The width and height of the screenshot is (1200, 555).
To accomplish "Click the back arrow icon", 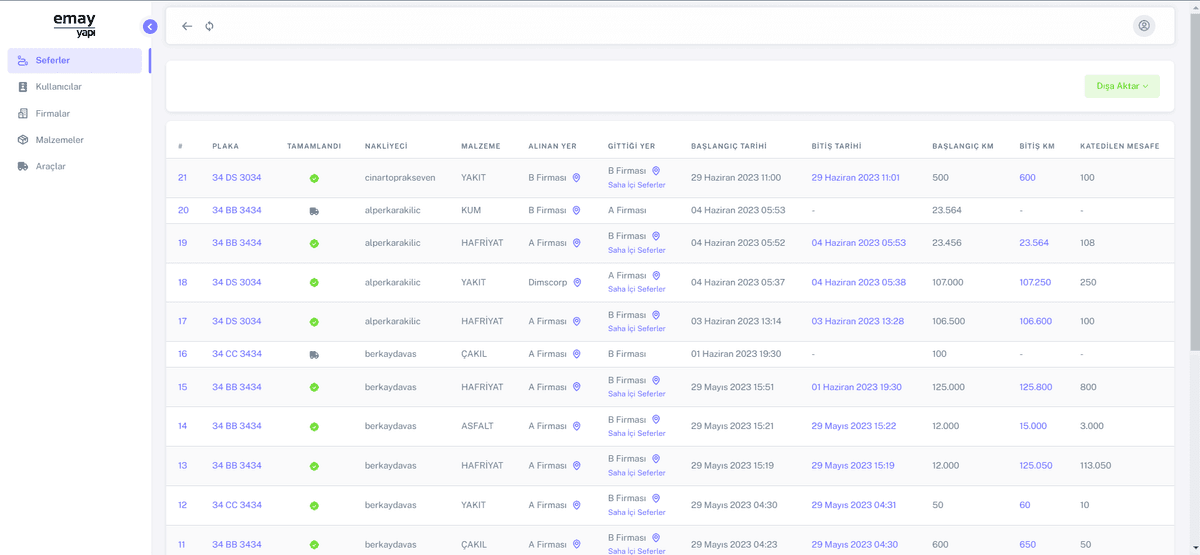I will [x=187, y=26].
